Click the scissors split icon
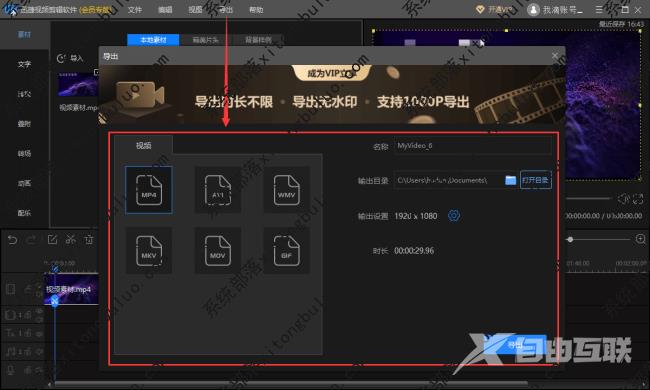650x390 pixels. point(70,240)
